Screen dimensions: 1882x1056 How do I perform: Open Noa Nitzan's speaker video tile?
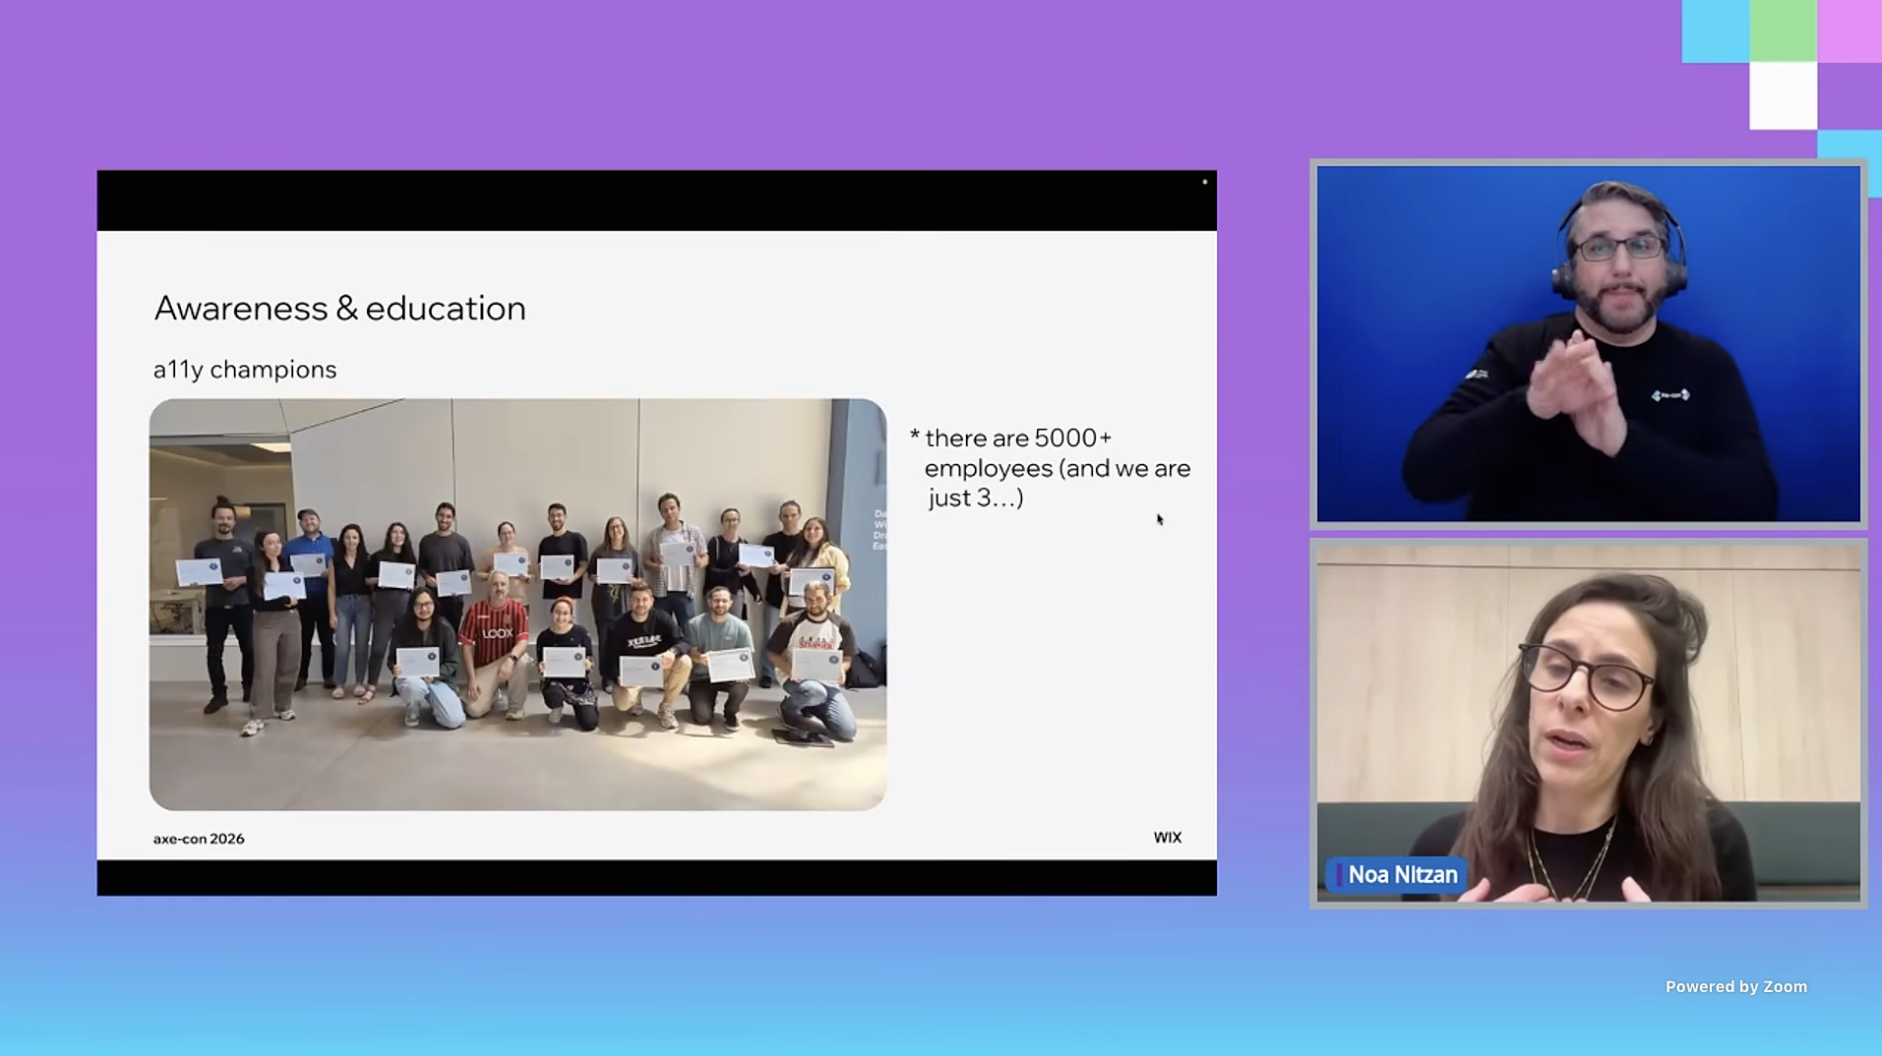click(x=1587, y=722)
